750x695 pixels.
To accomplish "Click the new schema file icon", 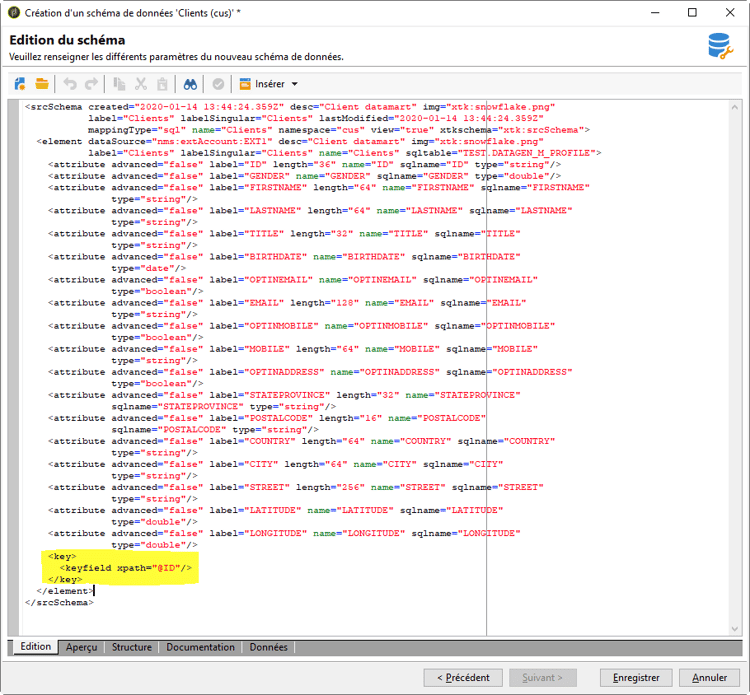I will point(20,84).
